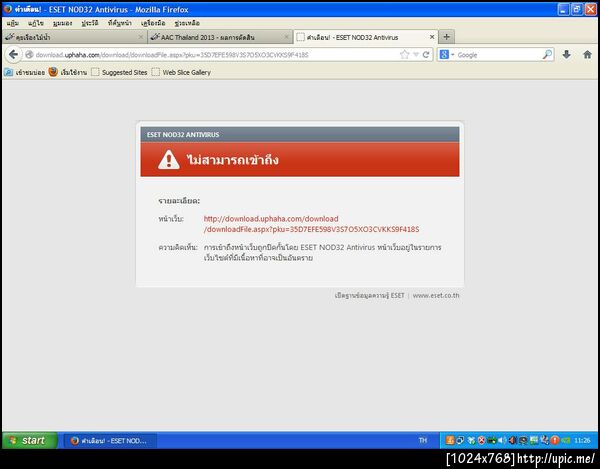This screenshot has width=600, height=469.
Task: Open the ESET knowledge base link
Action: 369,295
